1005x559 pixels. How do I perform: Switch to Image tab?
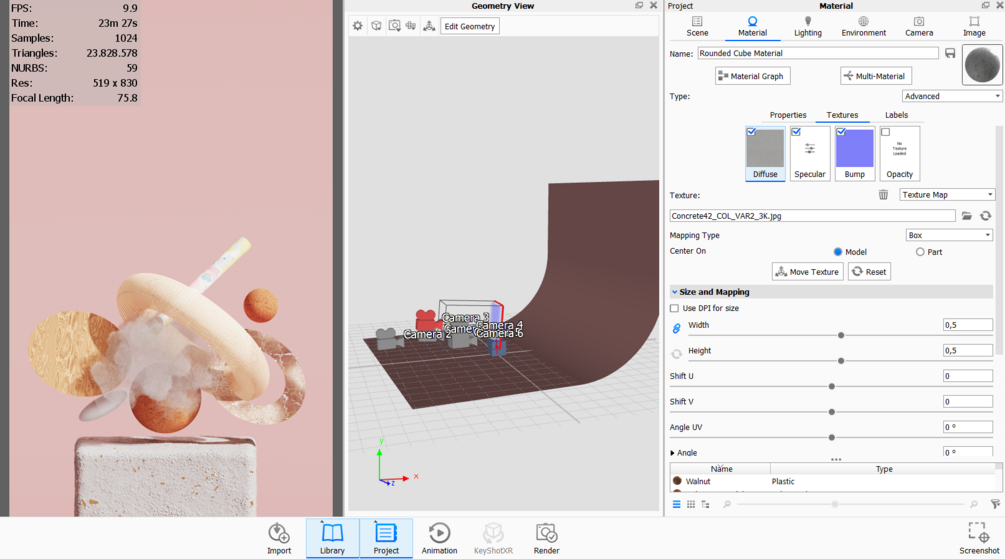click(974, 26)
